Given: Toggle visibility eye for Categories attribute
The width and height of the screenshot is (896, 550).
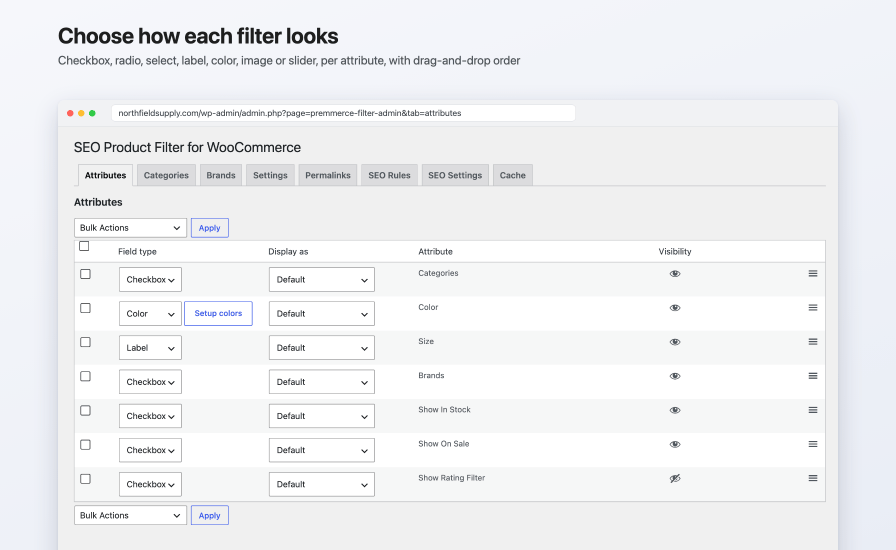Looking at the screenshot, I should pos(675,273).
